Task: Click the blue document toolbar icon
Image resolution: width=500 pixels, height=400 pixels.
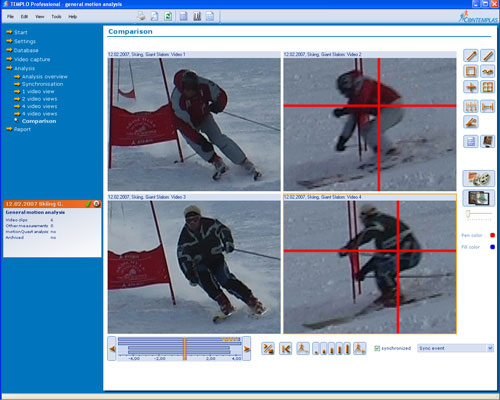Action: click(x=183, y=16)
